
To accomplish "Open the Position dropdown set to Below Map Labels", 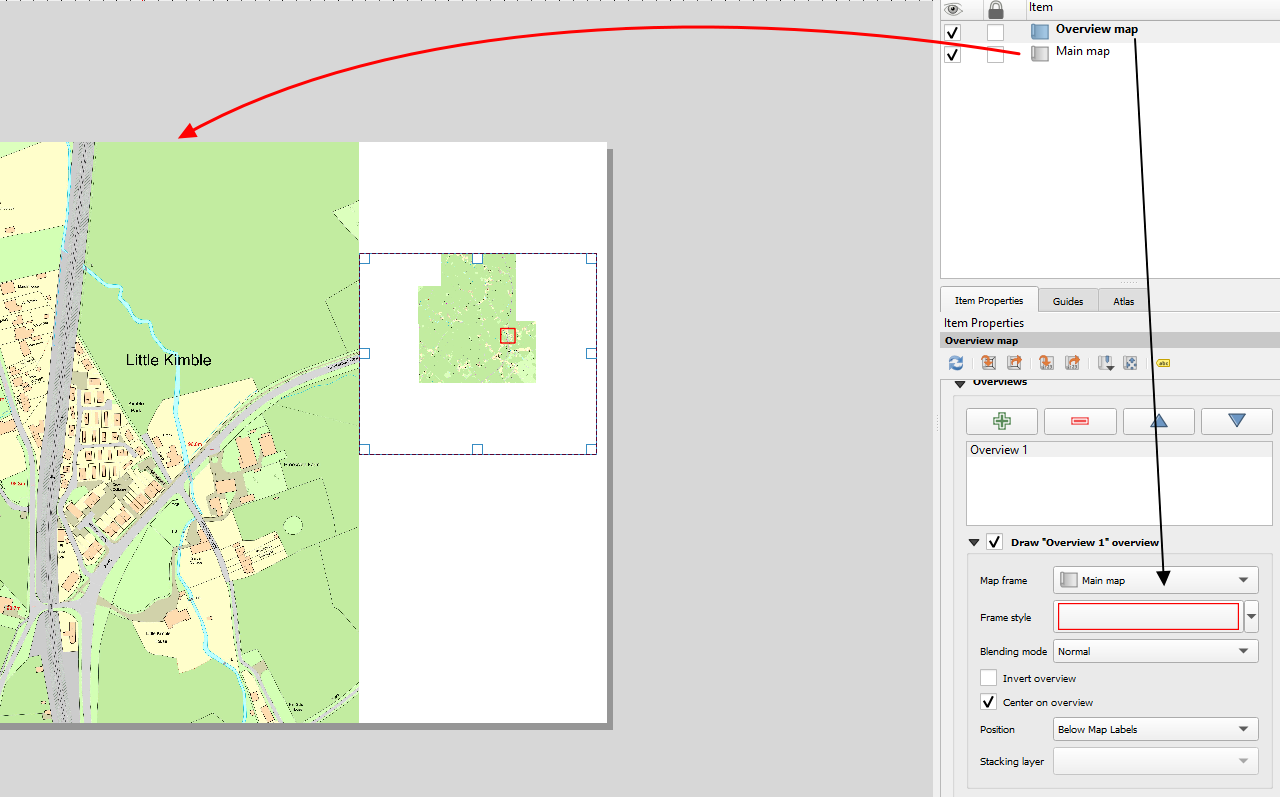I will 1155,729.
